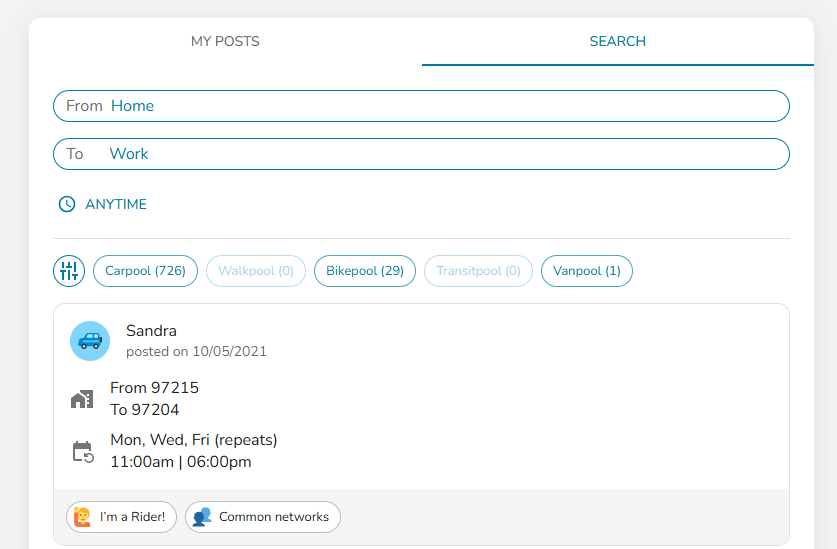Switch to the MY POSTS tab
Image resolution: width=837 pixels, height=549 pixels.
225,42
